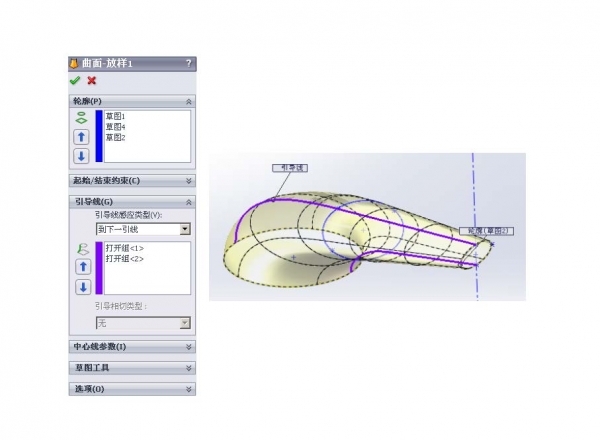The height and width of the screenshot is (440, 600).
Task: Open the disabled 无 tangency type dropdown
Action: coord(185,323)
